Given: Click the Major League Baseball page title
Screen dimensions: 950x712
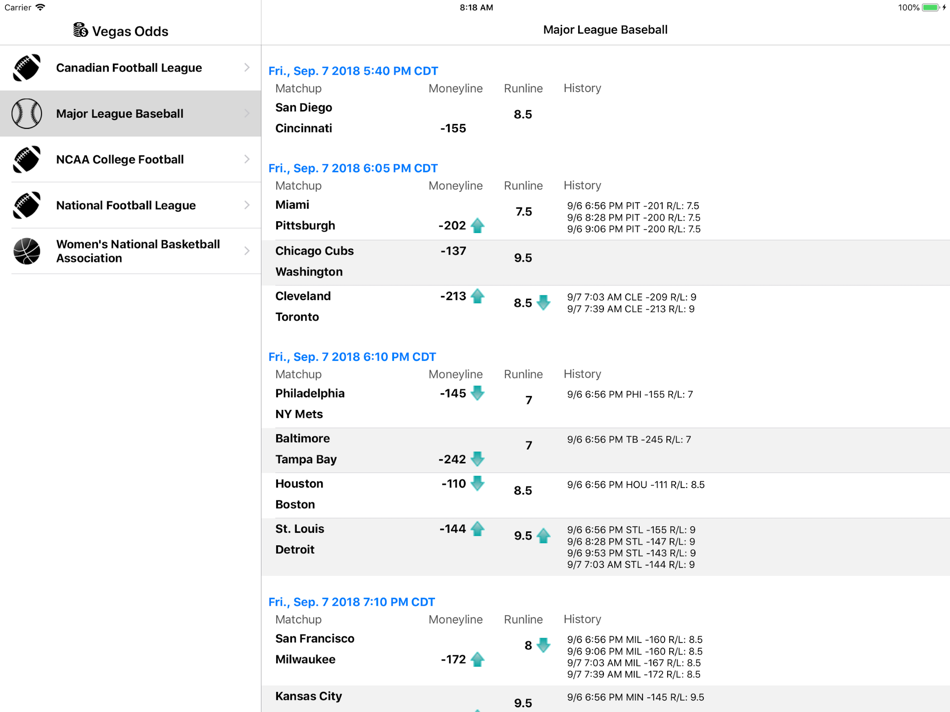Looking at the screenshot, I should click(605, 30).
